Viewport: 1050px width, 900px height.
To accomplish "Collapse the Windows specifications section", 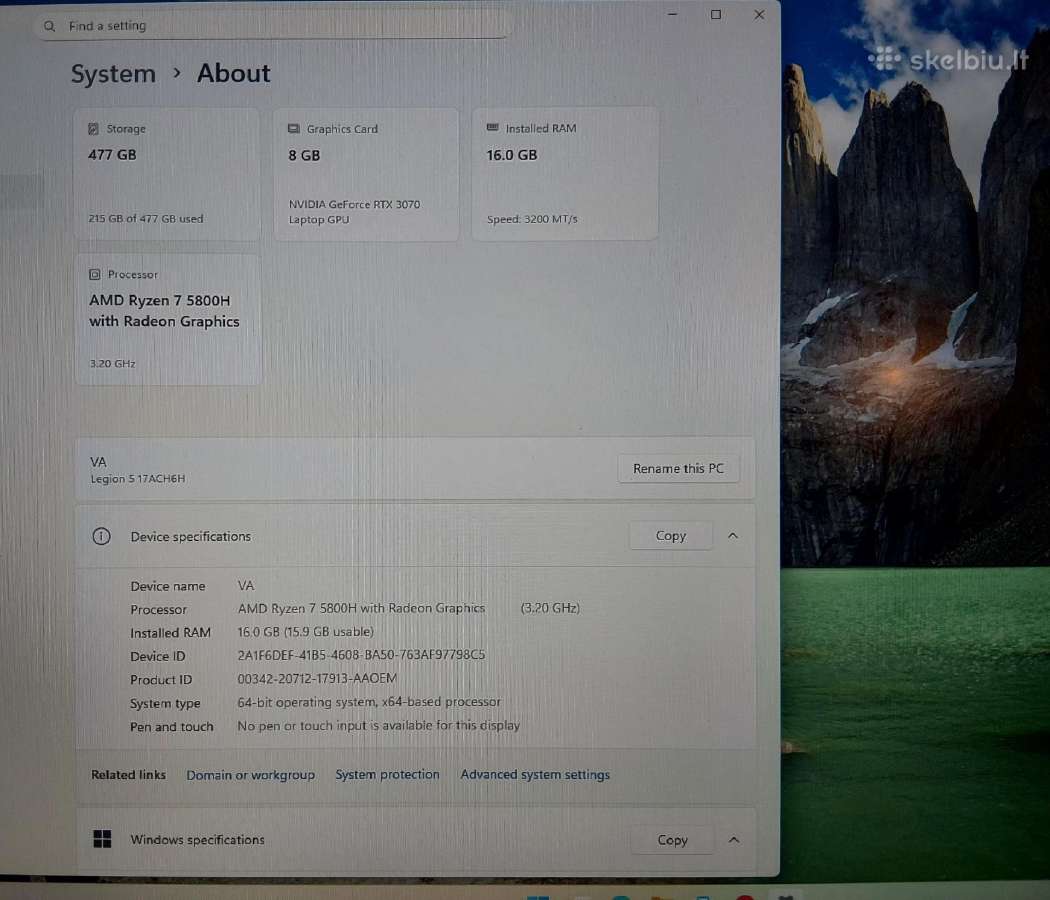I will [734, 840].
